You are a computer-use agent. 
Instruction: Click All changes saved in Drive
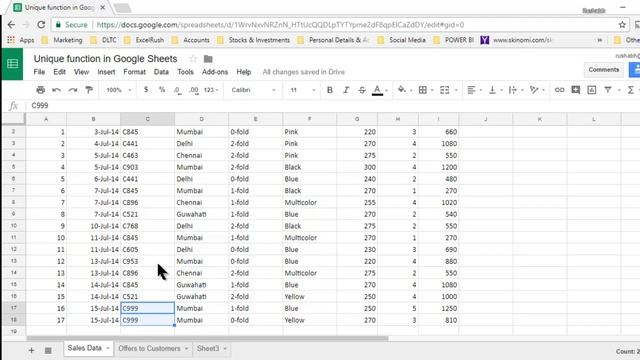tap(303, 72)
